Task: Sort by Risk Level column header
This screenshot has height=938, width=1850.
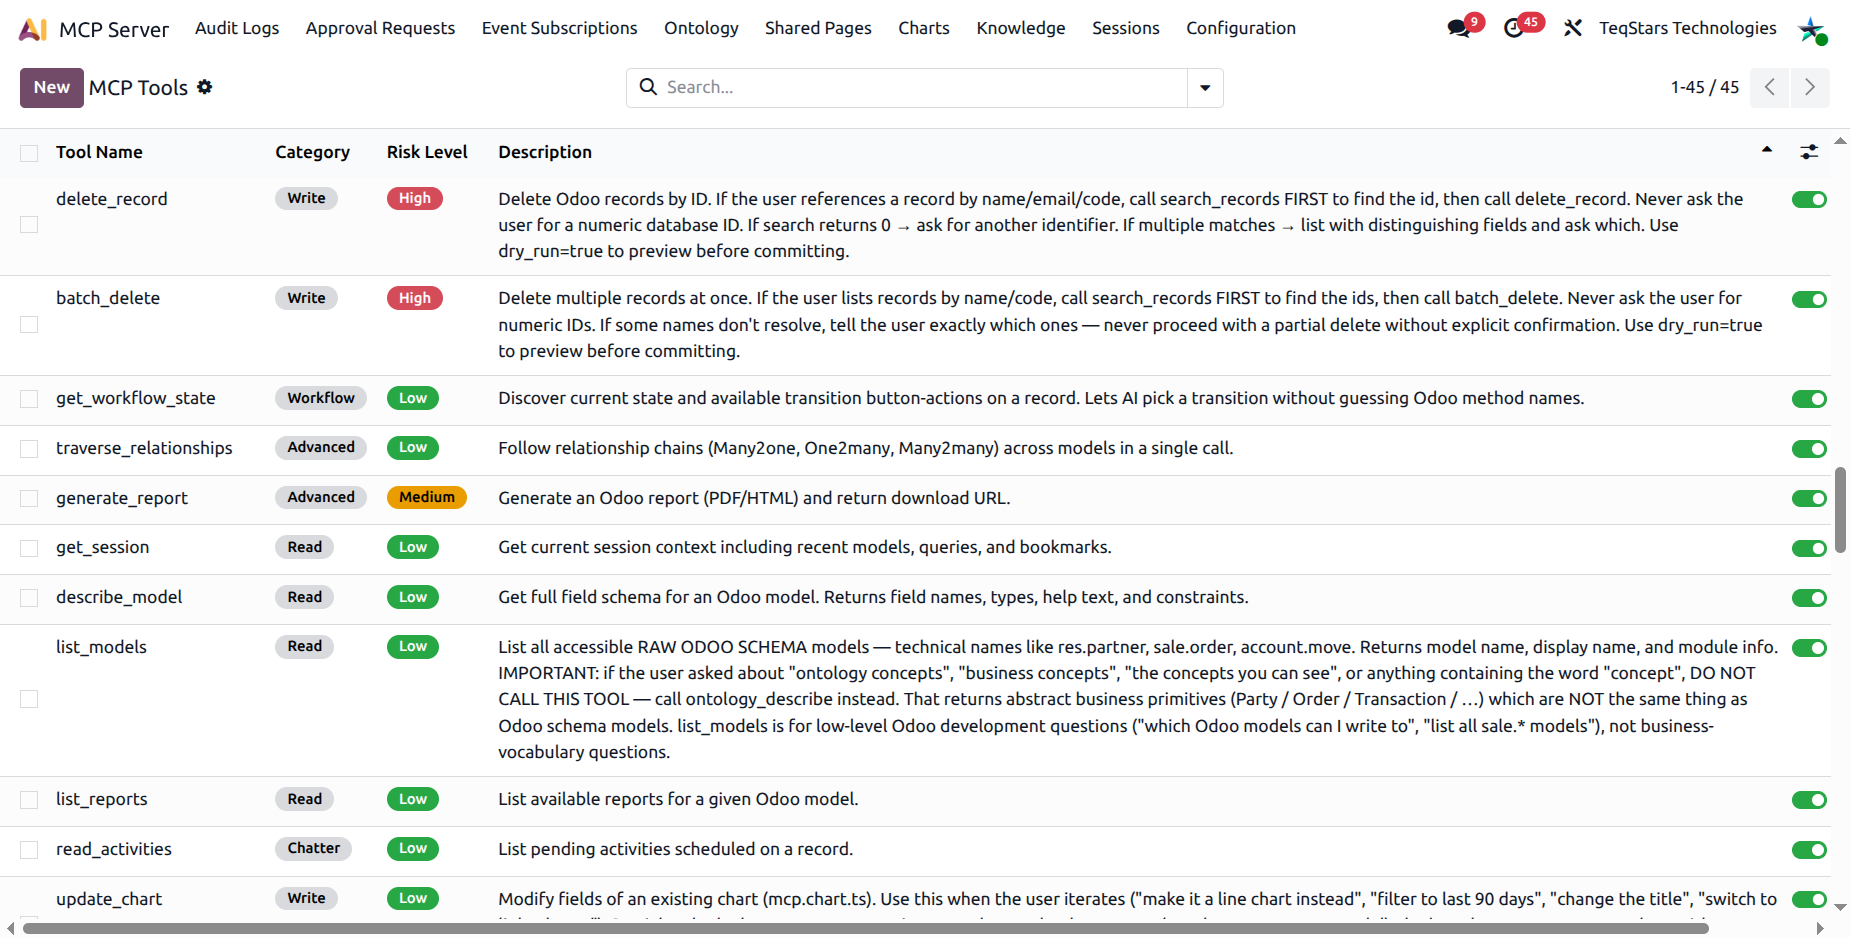Action: pos(427,152)
